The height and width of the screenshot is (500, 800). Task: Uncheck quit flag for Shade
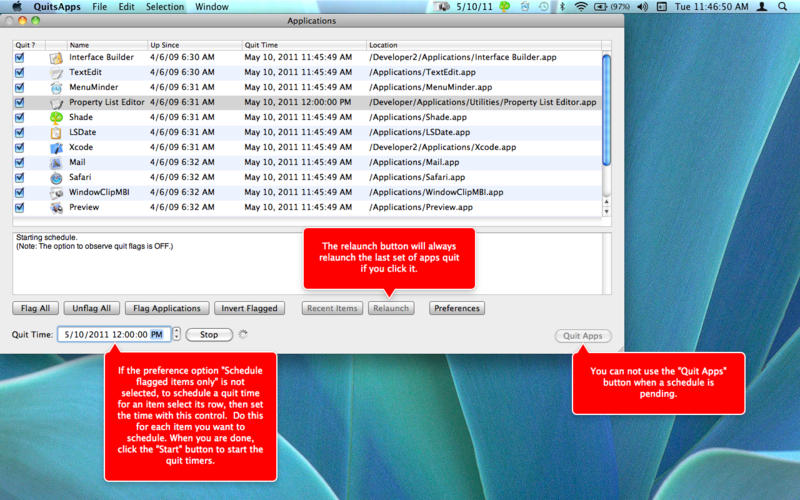pos(19,118)
